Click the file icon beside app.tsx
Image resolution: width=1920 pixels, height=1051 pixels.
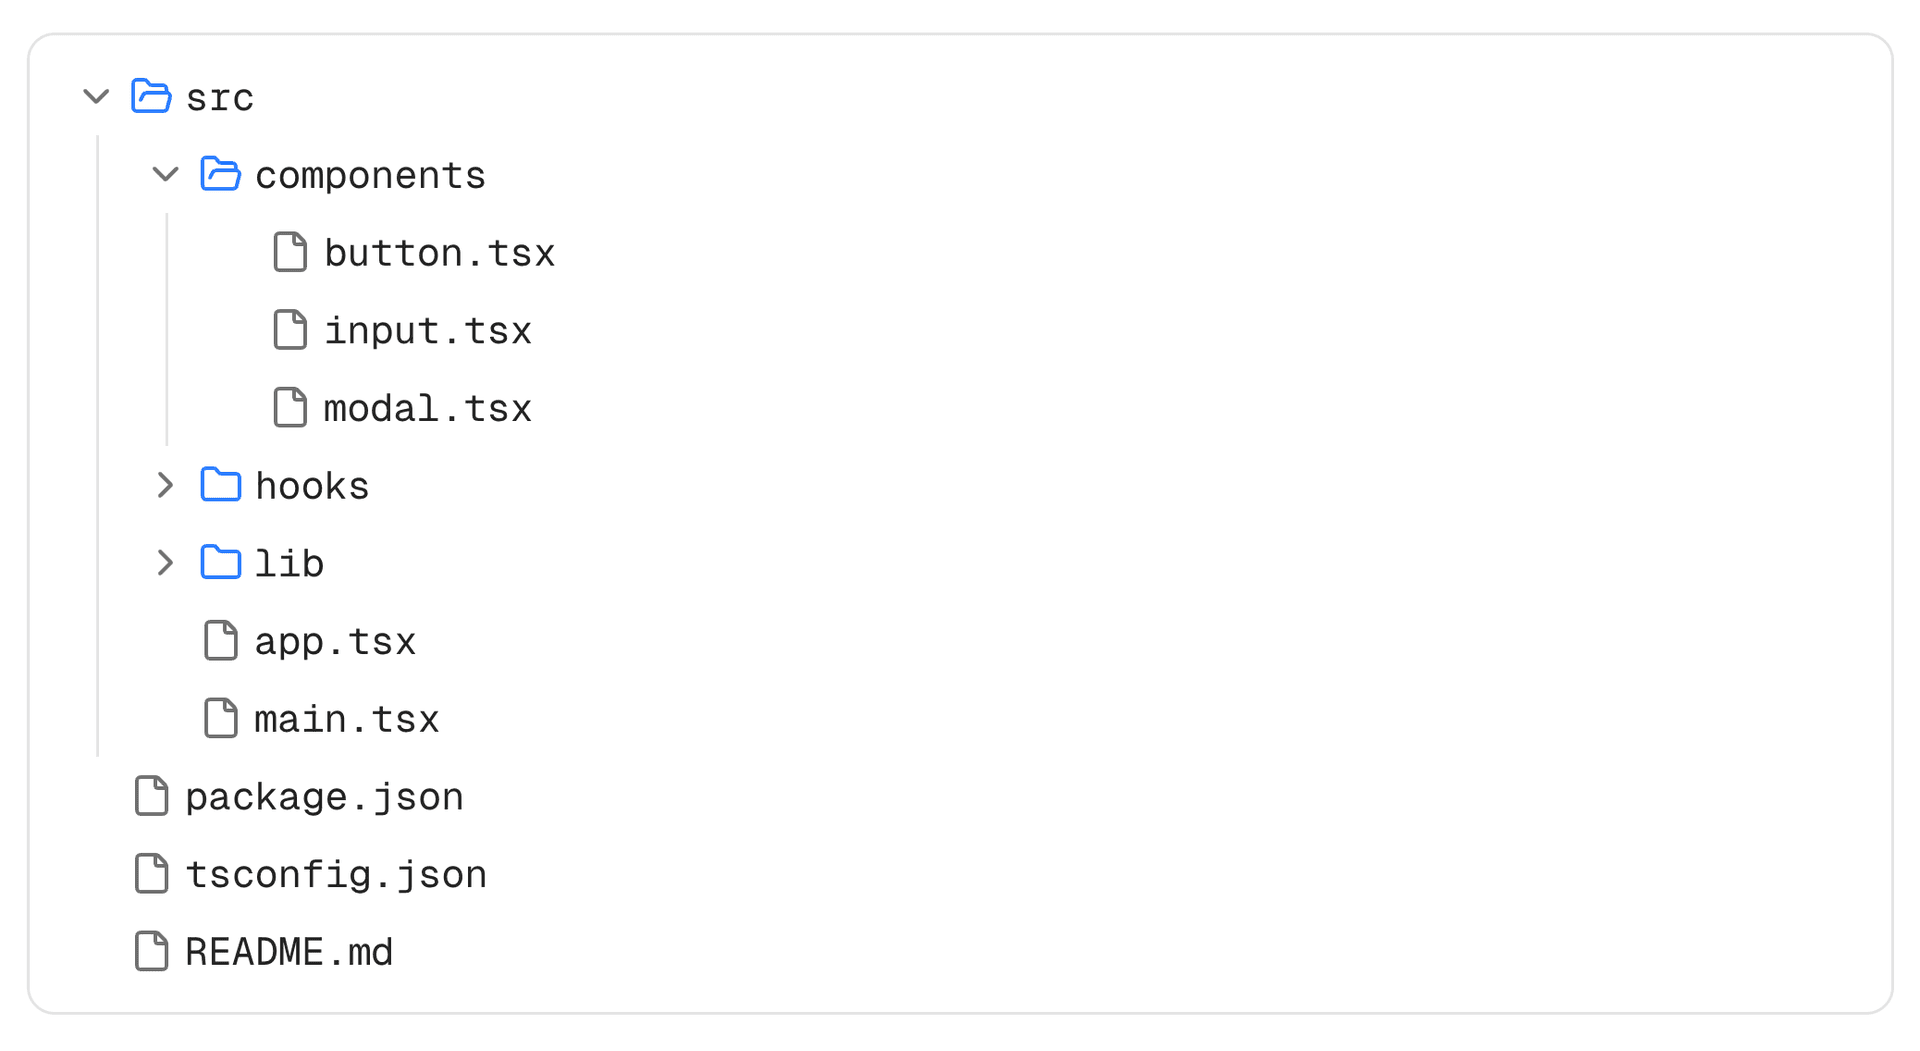point(220,641)
